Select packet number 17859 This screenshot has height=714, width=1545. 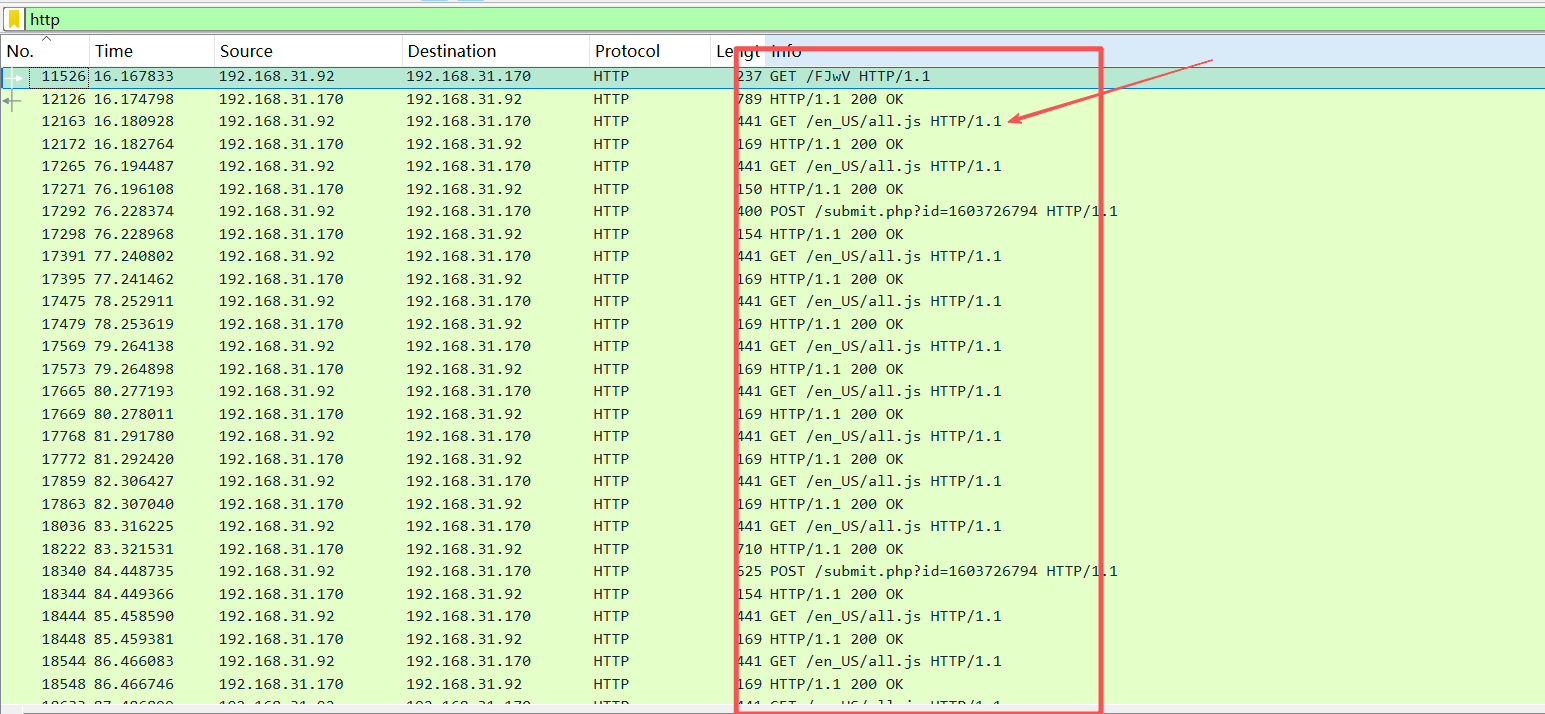tap(64, 481)
